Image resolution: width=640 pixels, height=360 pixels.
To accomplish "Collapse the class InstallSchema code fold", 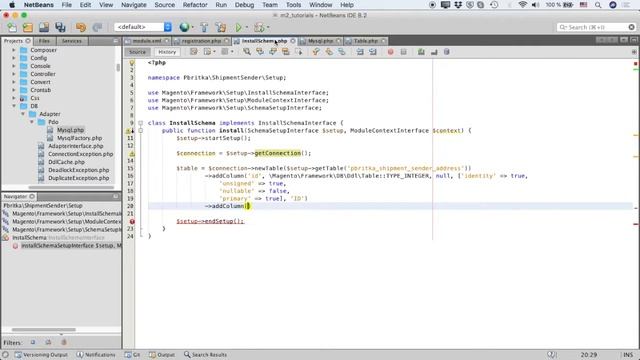I will pos(140,123).
